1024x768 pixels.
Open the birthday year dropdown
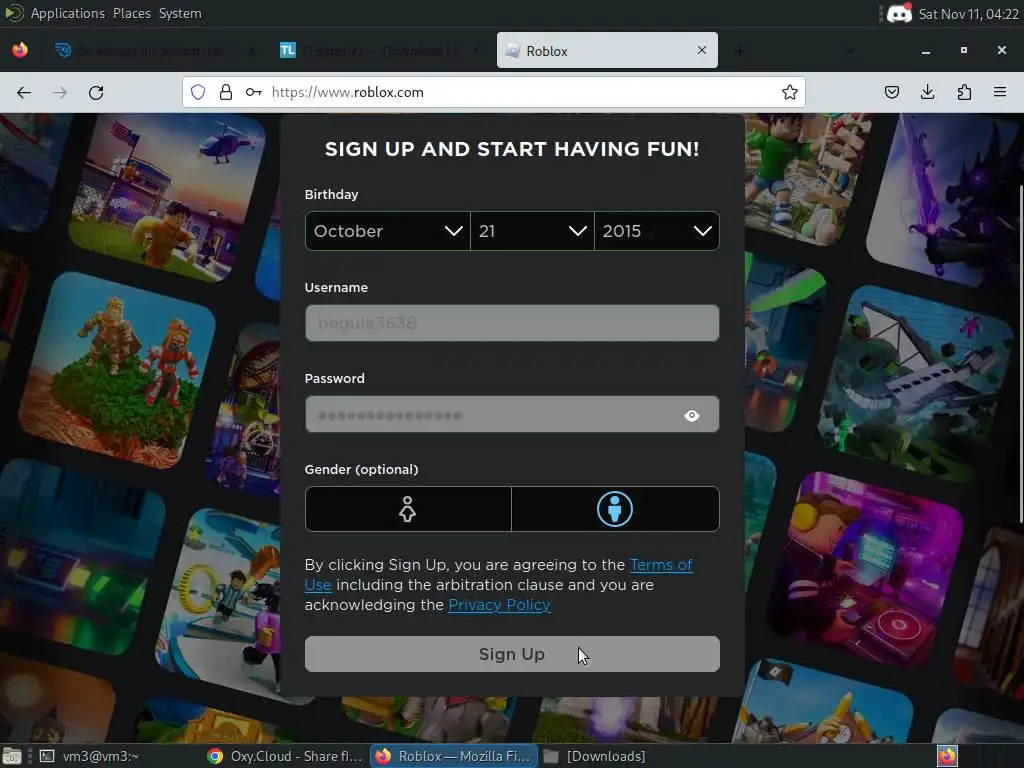pyautogui.click(x=657, y=231)
